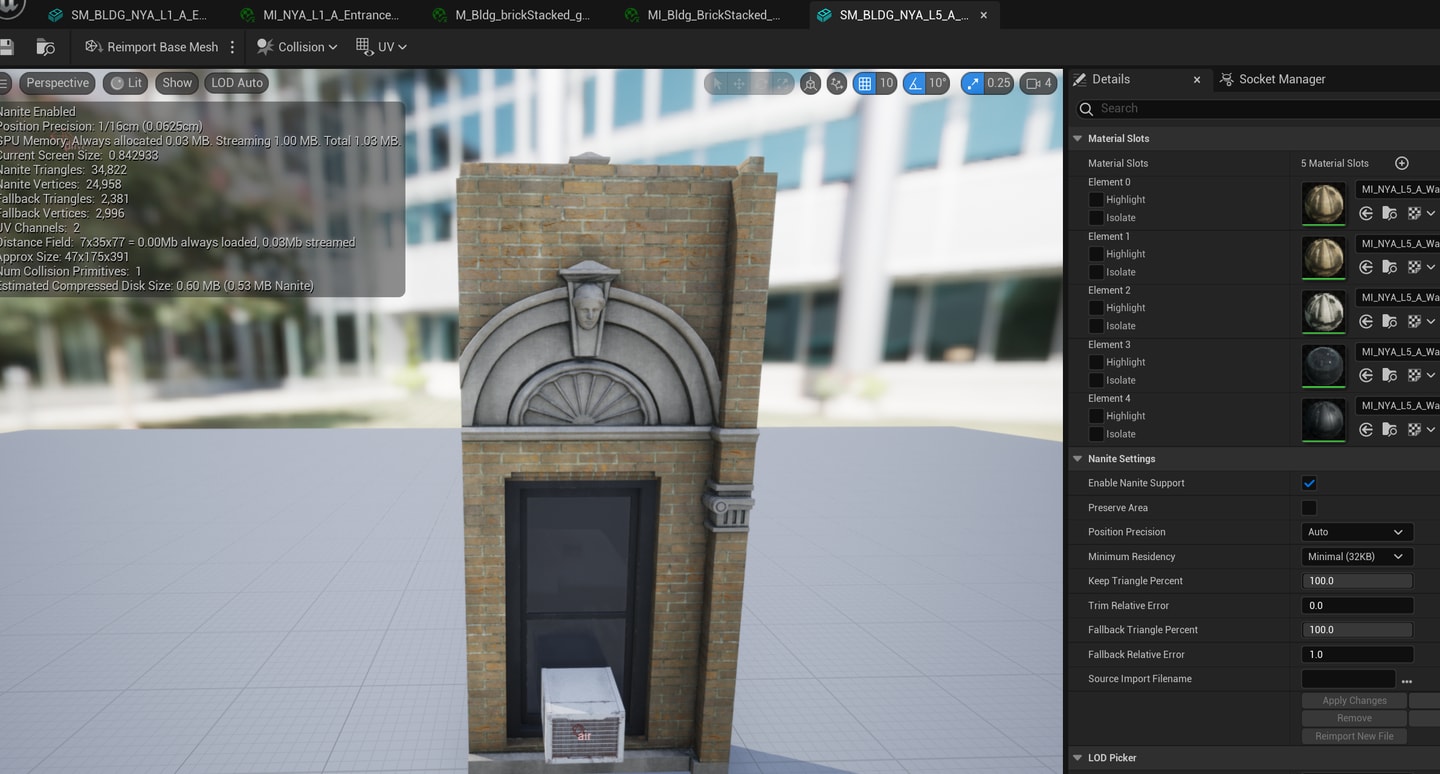Open the Show menu in viewport

177,83
